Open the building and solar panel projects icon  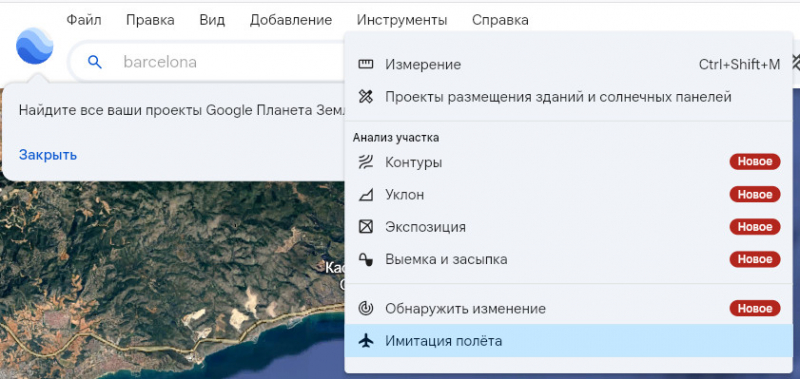(x=366, y=97)
